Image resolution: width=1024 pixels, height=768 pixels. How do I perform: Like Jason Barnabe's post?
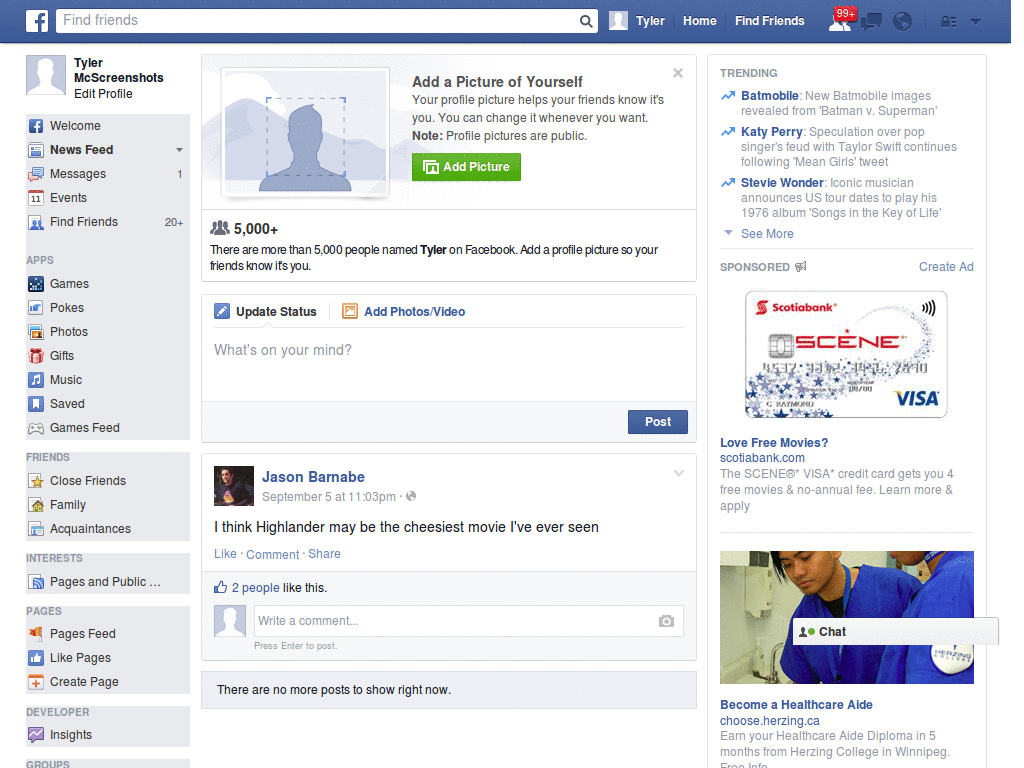point(225,554)
